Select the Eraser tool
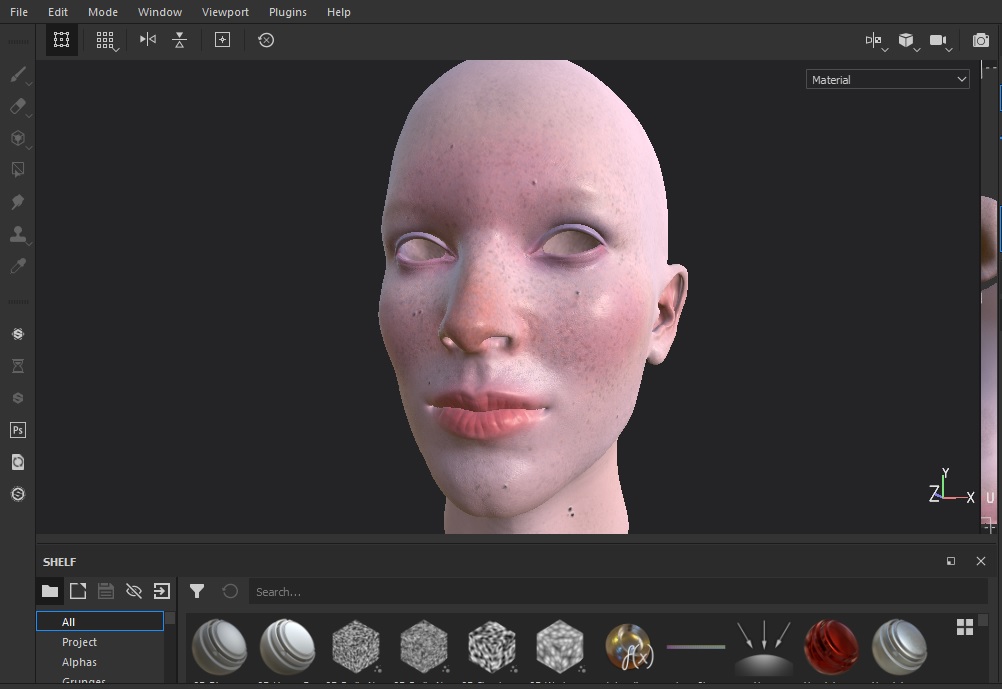 (18, 106)
